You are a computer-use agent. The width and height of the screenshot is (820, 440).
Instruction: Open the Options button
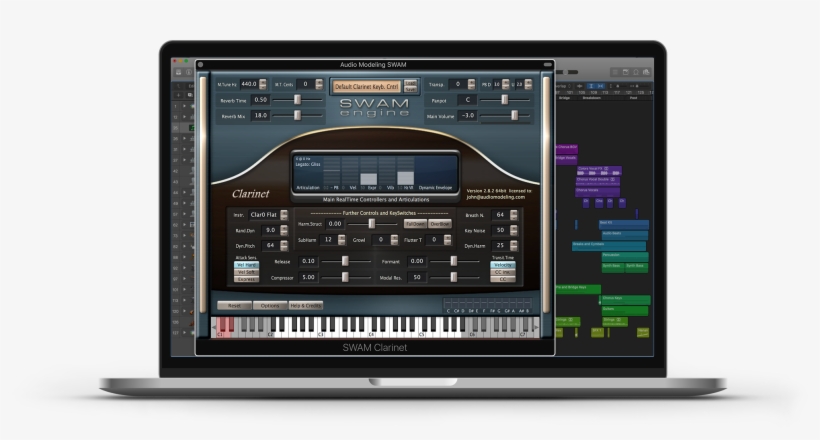(270, 306)
